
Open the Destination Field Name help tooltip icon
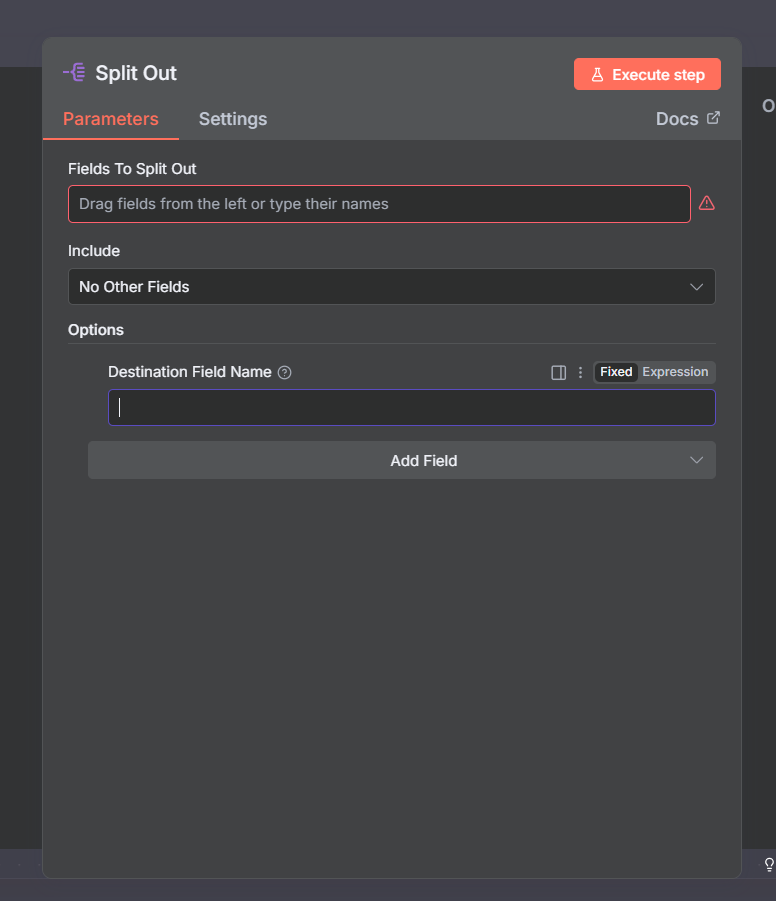(285, 372)
